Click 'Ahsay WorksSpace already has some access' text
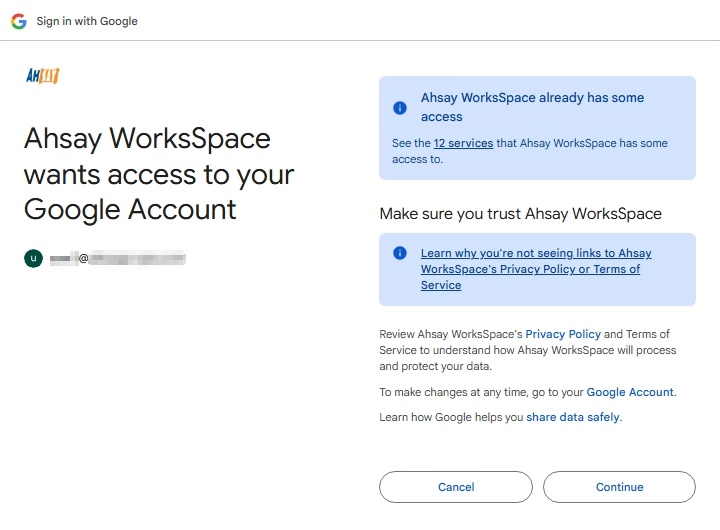Image resolution: width=720 pixels, height=530 pixels. tap(533, 107)
